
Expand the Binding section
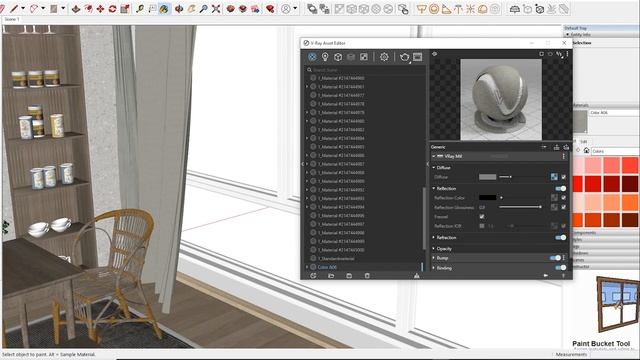pos(434,268)
